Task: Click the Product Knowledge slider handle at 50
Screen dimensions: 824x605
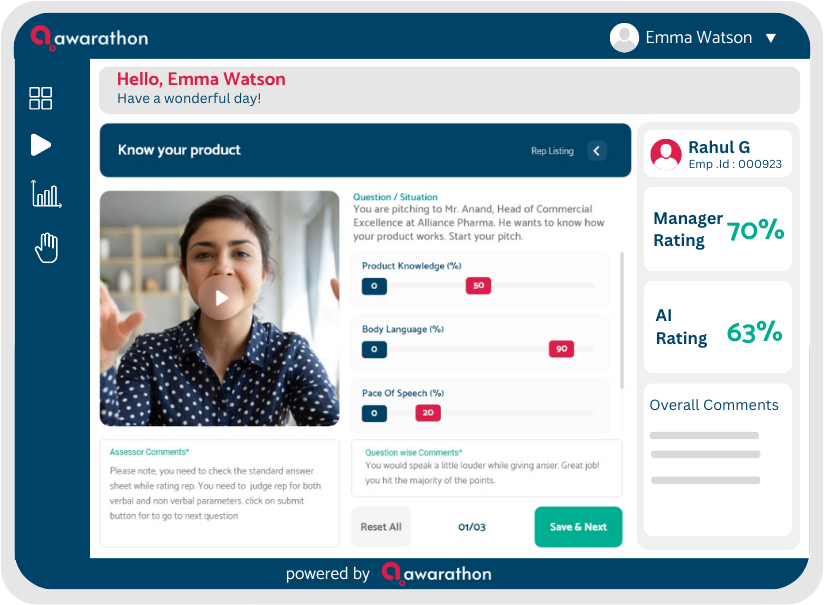Action: coord(478,285)
